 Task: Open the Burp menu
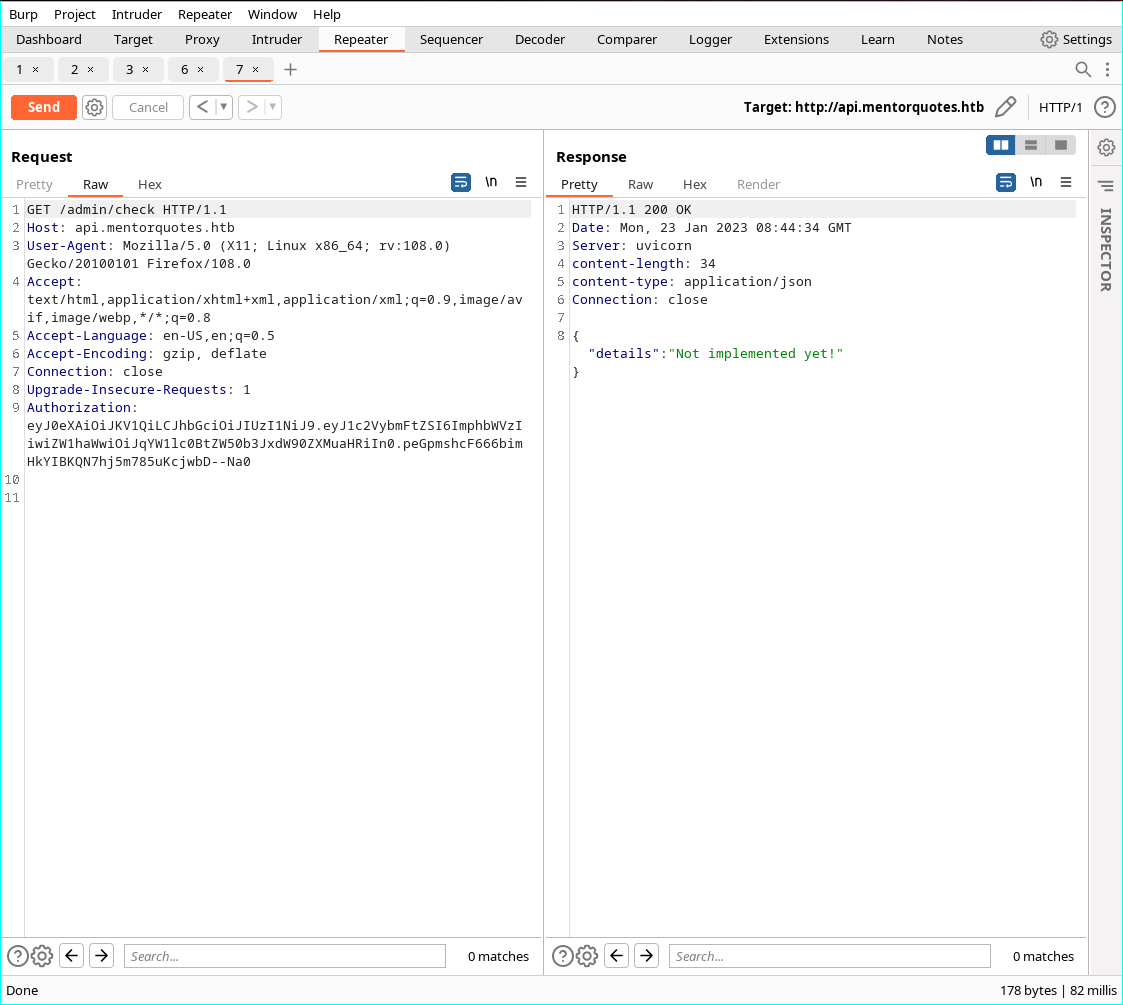pos(23,14)
